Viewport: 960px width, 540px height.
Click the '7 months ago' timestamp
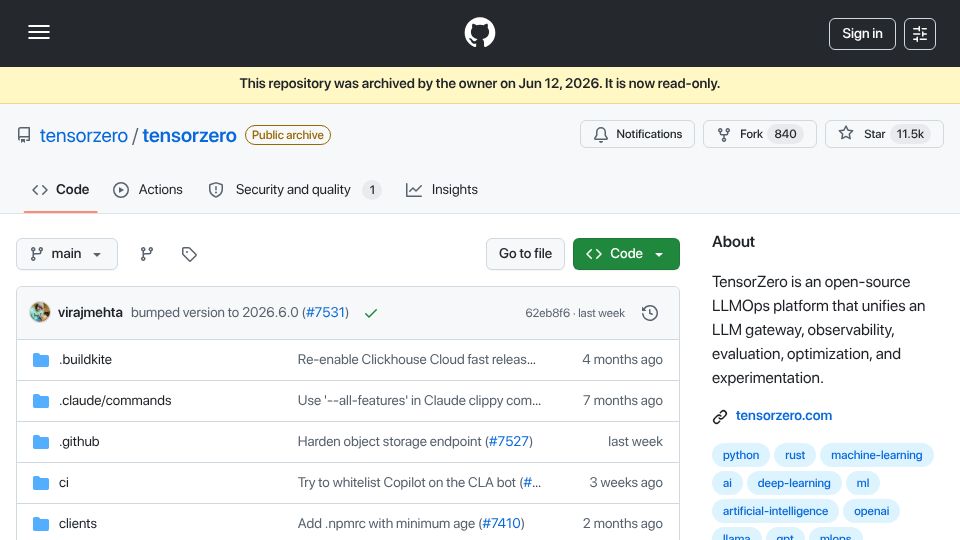[x=622, y=400]
